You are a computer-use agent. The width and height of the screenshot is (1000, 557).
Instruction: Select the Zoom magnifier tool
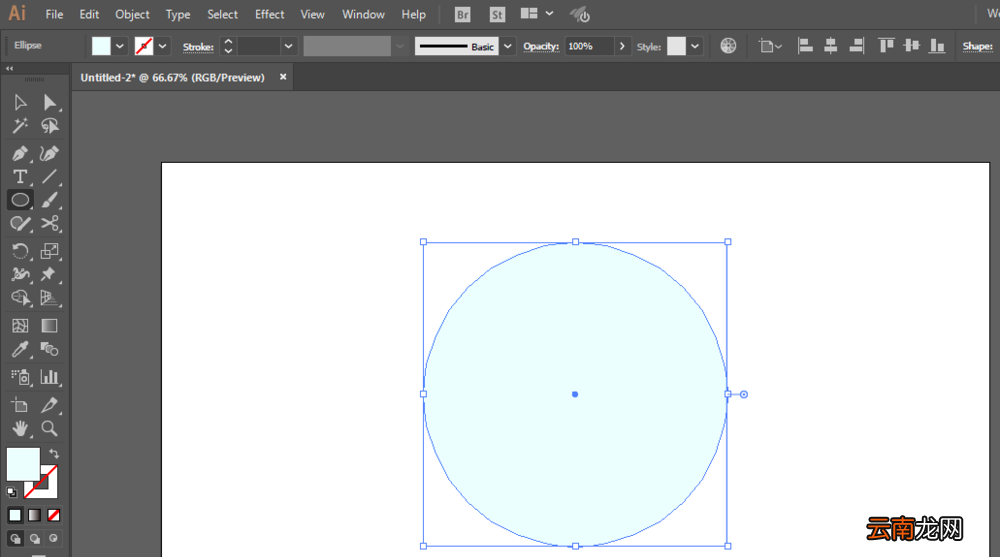(x=49, y=428)
